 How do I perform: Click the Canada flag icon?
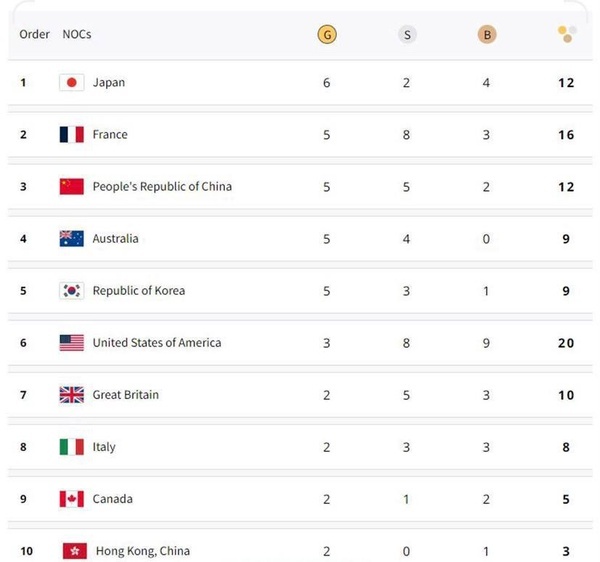(x=71, y=499)
